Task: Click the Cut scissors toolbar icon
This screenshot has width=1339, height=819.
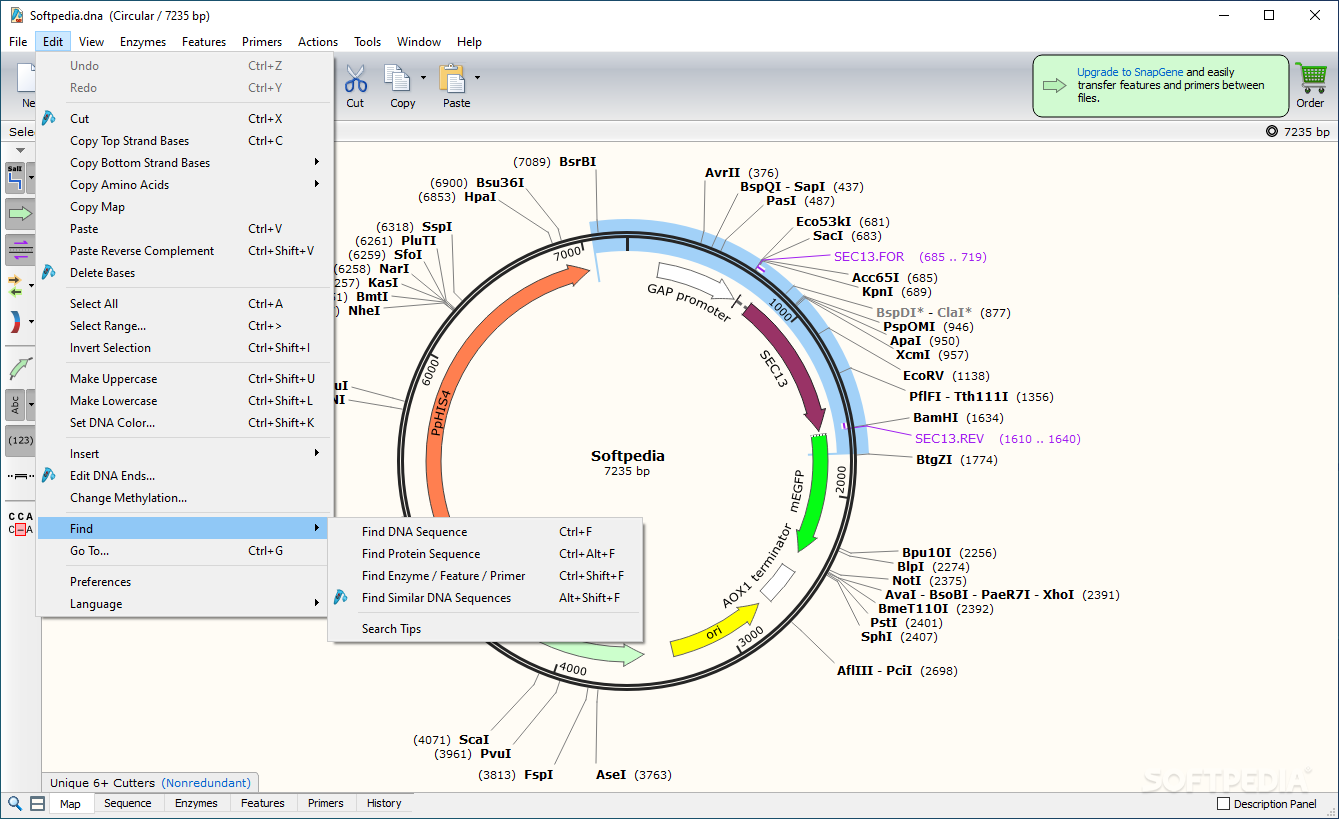Action: point(355,79)
